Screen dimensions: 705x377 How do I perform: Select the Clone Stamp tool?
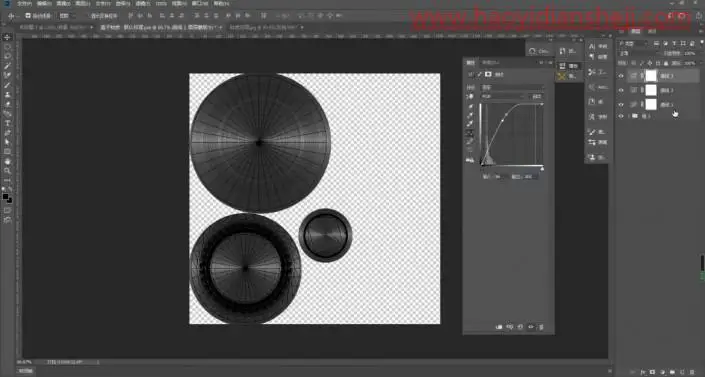[x=7, y=94]
